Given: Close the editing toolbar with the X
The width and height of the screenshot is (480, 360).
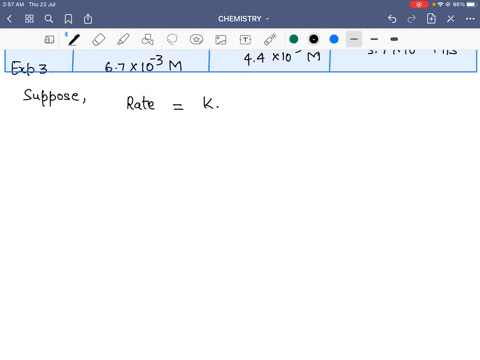Looking at the screenshot, I should [451, 19].
